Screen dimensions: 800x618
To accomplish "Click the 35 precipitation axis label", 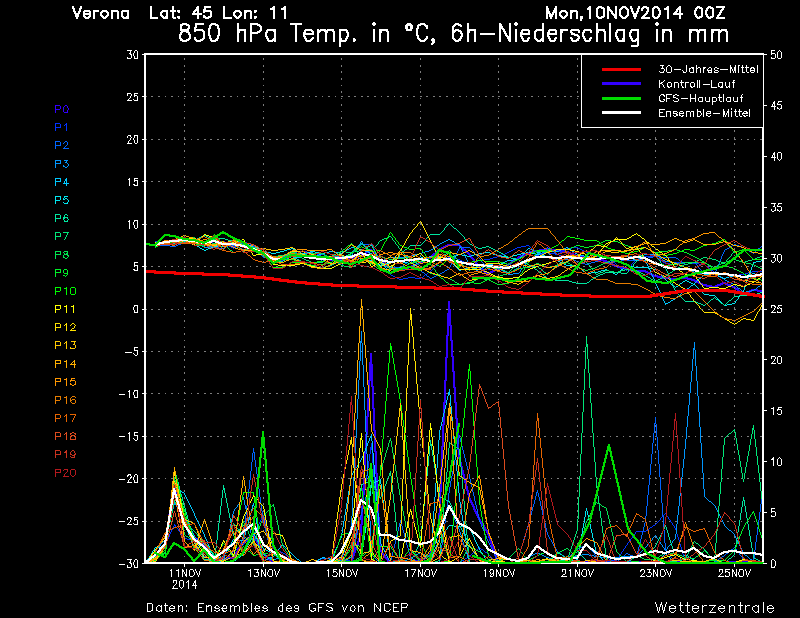I will click(776, 208).
